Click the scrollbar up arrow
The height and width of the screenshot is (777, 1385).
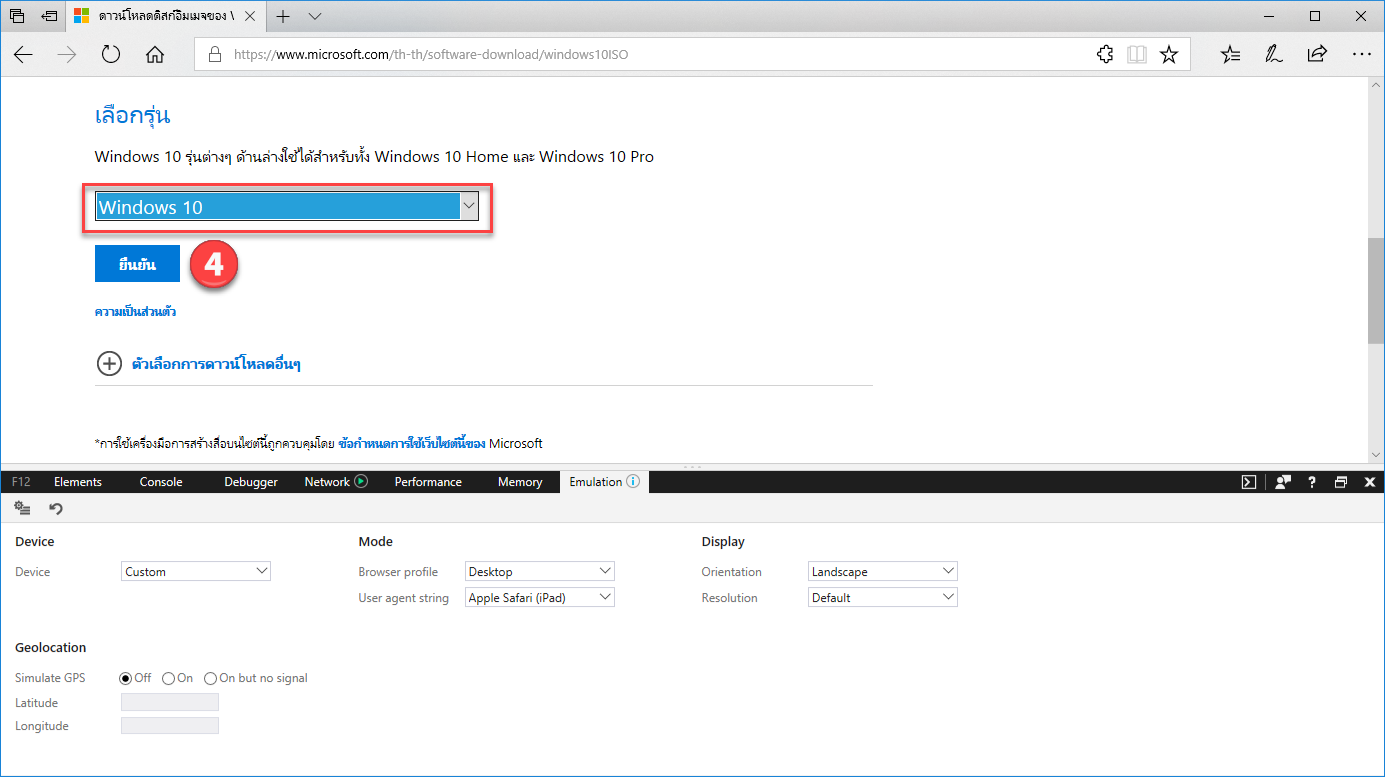1376,85
